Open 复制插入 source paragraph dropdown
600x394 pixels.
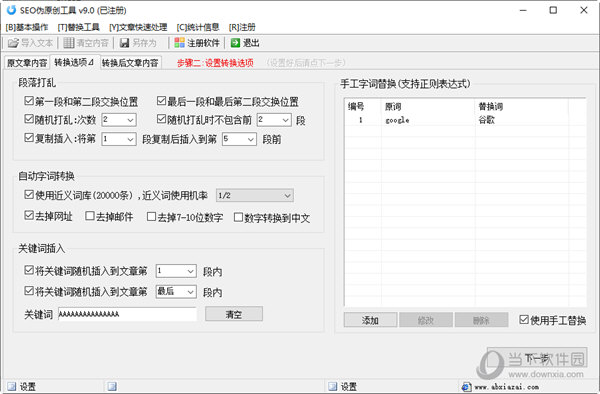click(x=119, y=139)
